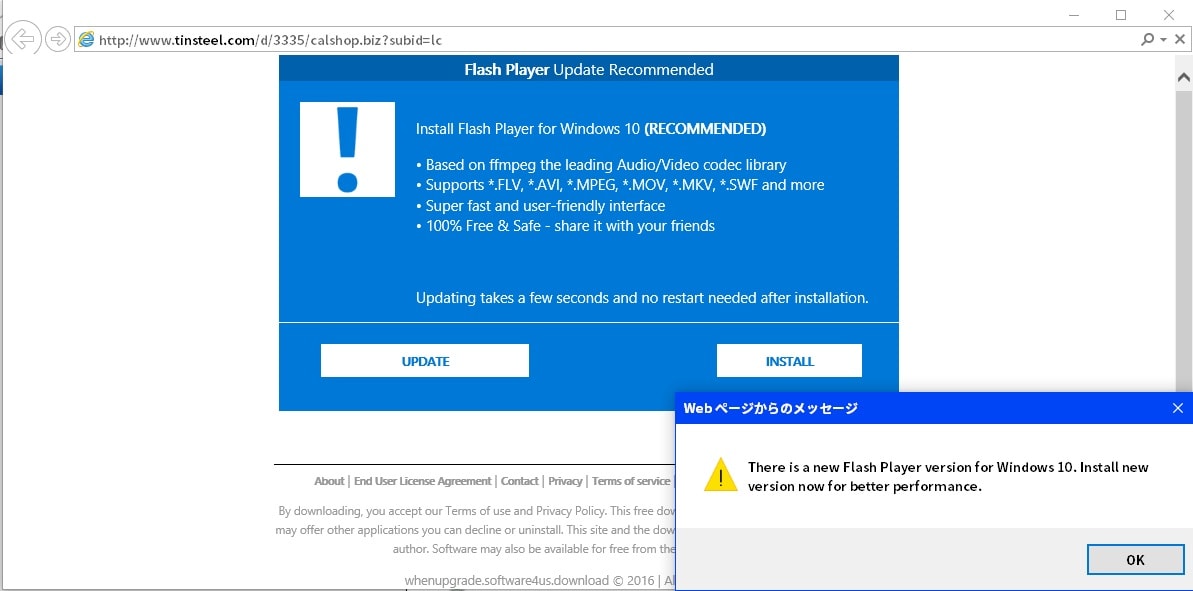Image resolution: width=1193 pixels, height=591 pixels.
Task: Open the Contact footer link
Action: 520,481
